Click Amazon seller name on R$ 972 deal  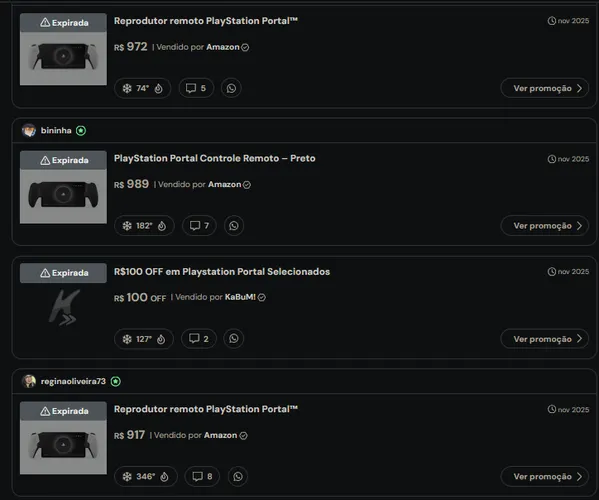223,47
